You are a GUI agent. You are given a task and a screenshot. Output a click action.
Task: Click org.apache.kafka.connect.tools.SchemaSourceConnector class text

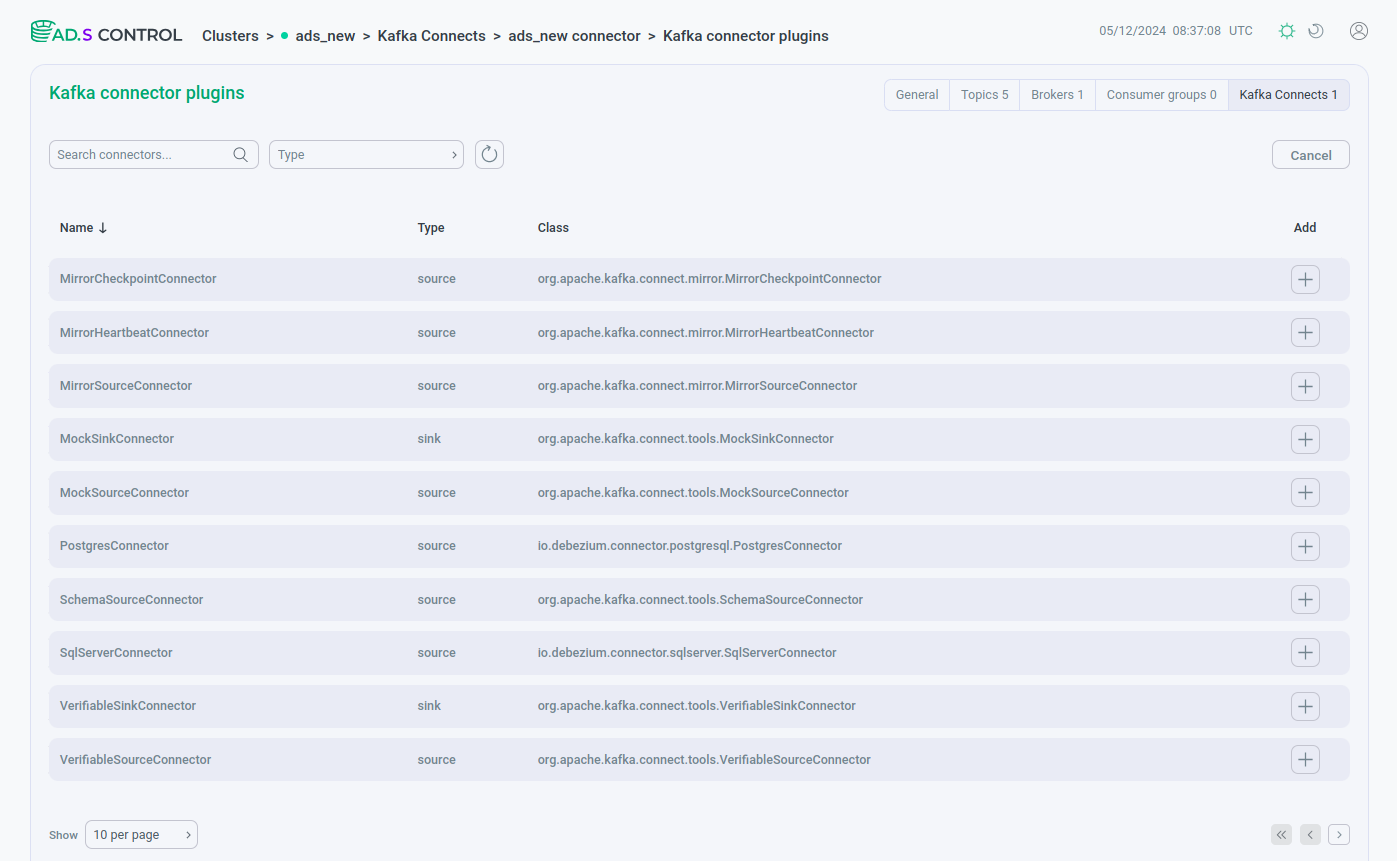(700, 599)
